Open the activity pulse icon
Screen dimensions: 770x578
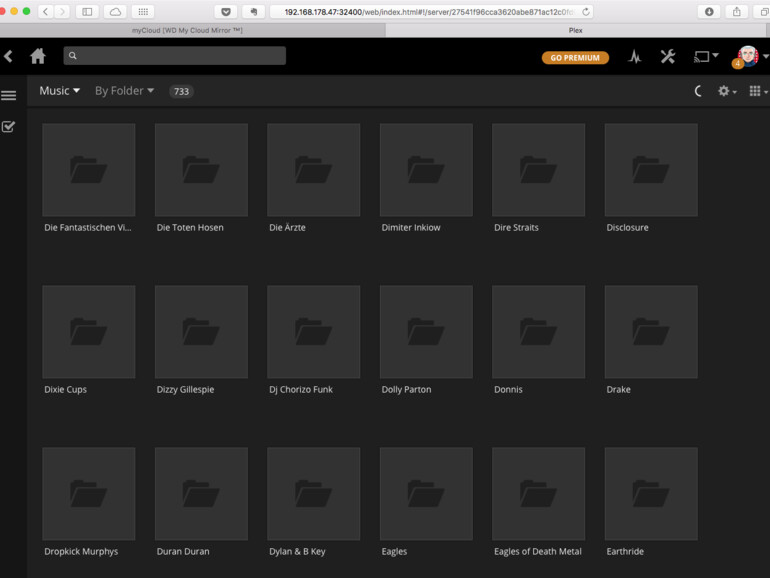[x=635, y=57]
